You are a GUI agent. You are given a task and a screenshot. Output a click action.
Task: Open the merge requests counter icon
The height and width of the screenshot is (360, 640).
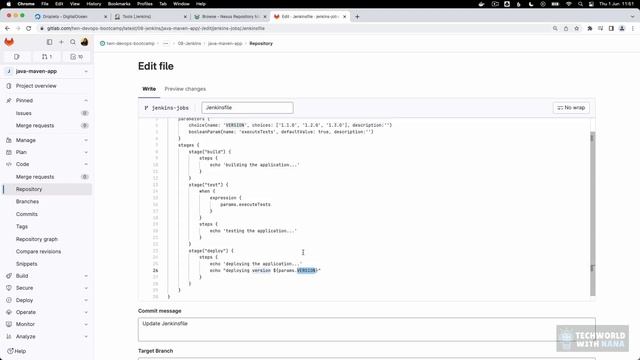(47, 57)
